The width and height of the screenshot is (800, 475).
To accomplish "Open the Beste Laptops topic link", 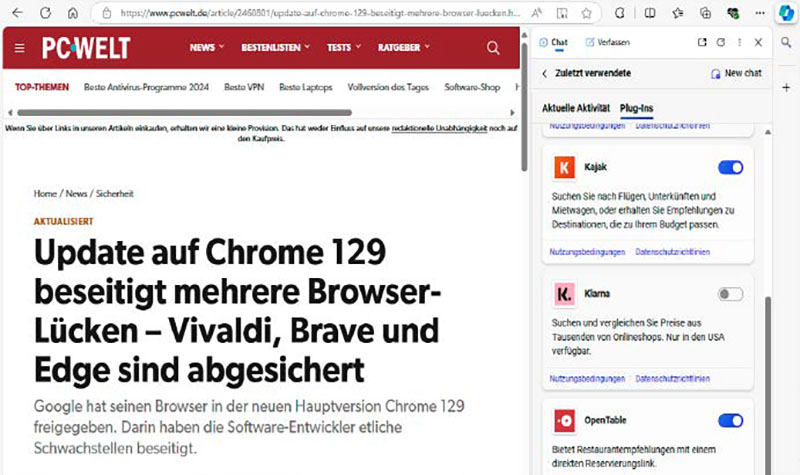I will coord(306,87).
